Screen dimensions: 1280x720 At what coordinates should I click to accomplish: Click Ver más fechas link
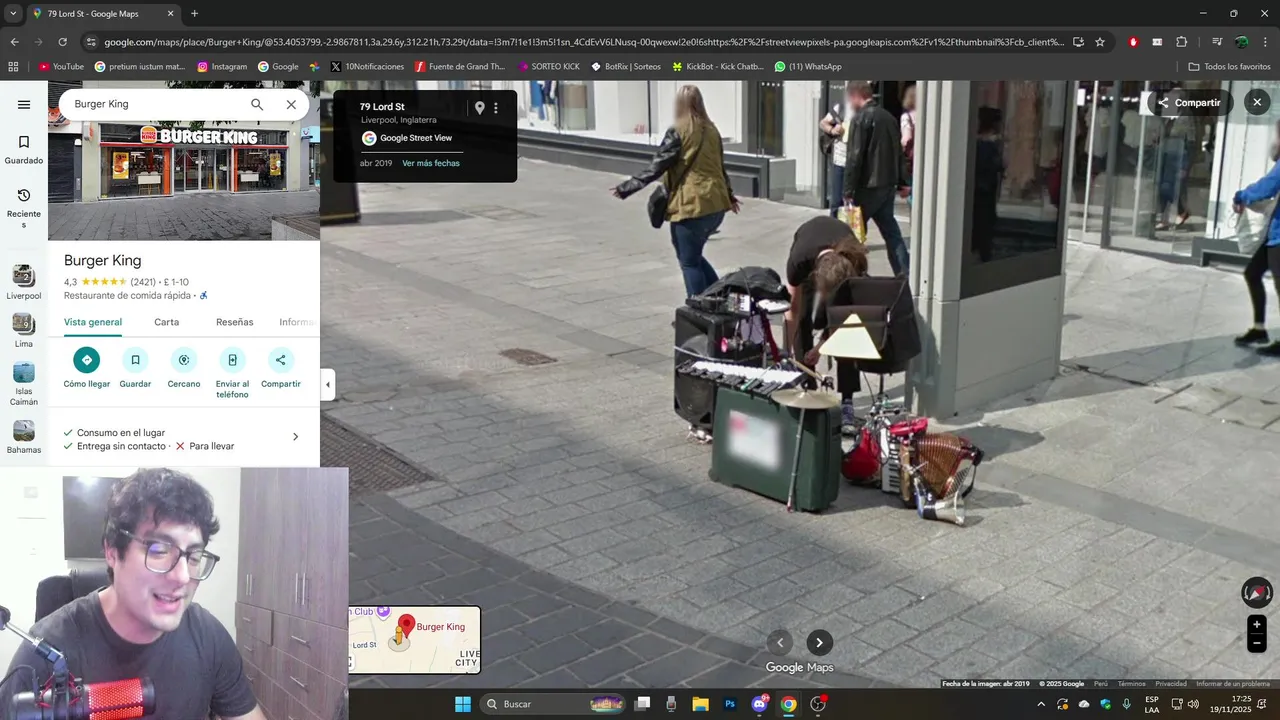point(431,163)
